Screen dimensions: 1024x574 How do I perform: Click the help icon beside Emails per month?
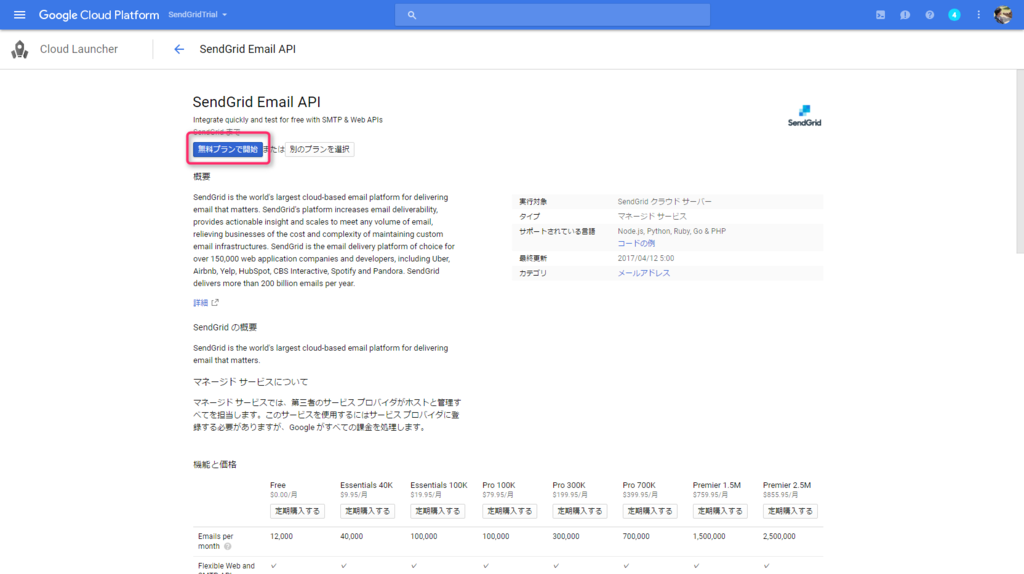pyautogui.click(x=227, y=547)
